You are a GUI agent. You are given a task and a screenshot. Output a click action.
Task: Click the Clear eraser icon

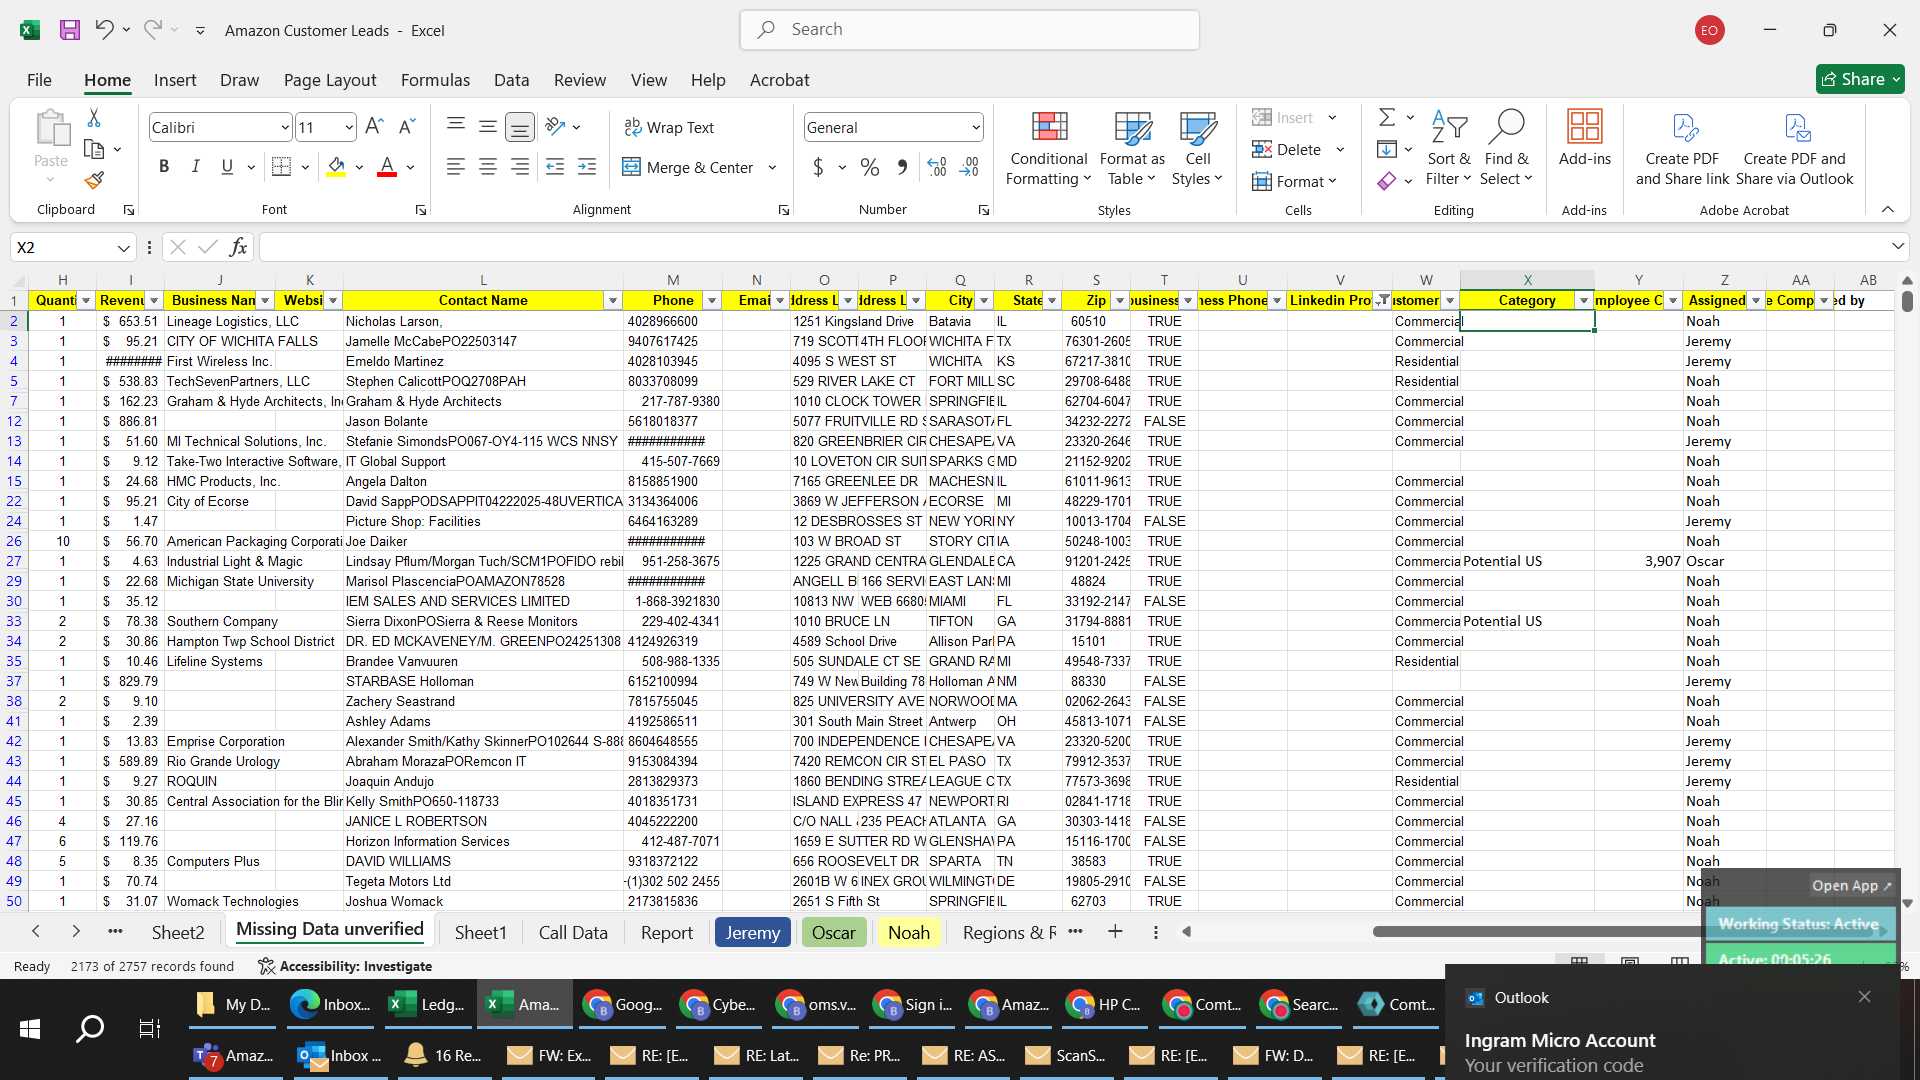pyautogui.click(x=1387, y=181)
